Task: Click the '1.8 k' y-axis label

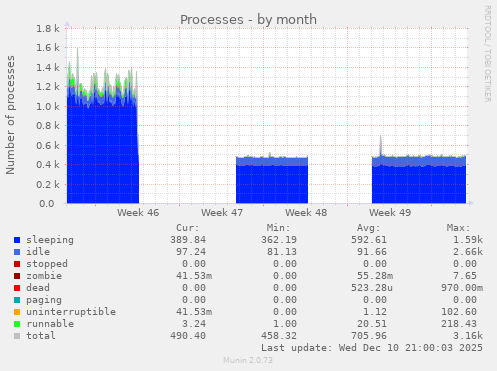Action: coord(48,29)
